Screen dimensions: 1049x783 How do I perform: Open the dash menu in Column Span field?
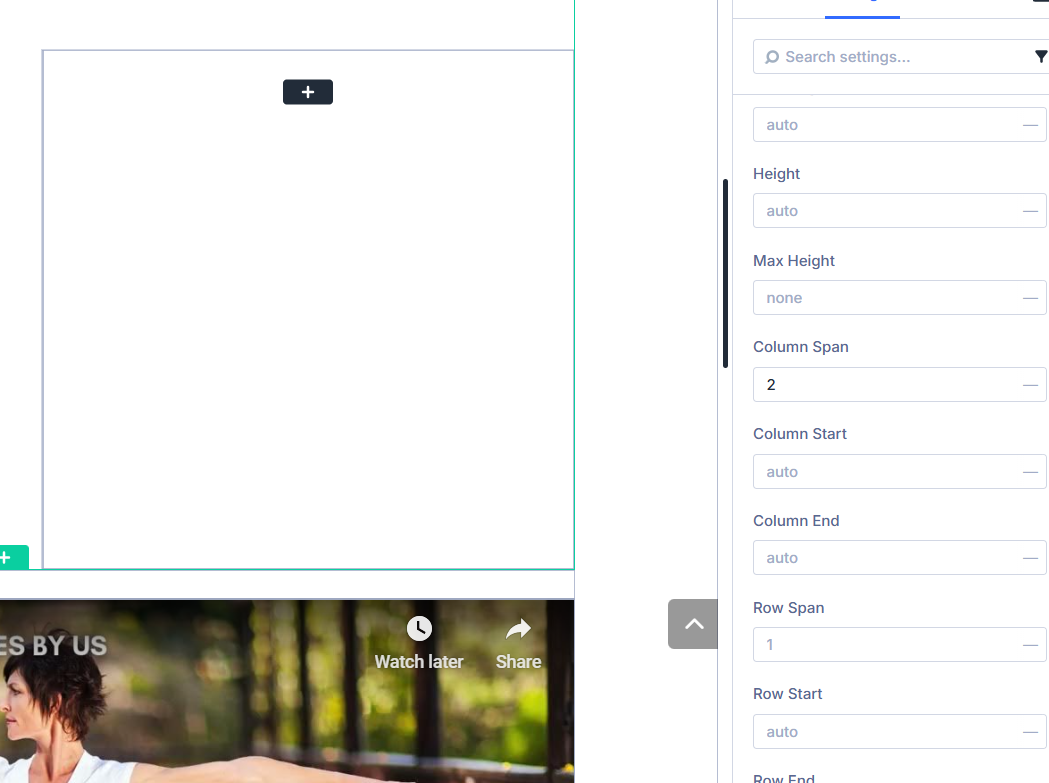point(1029,385)
